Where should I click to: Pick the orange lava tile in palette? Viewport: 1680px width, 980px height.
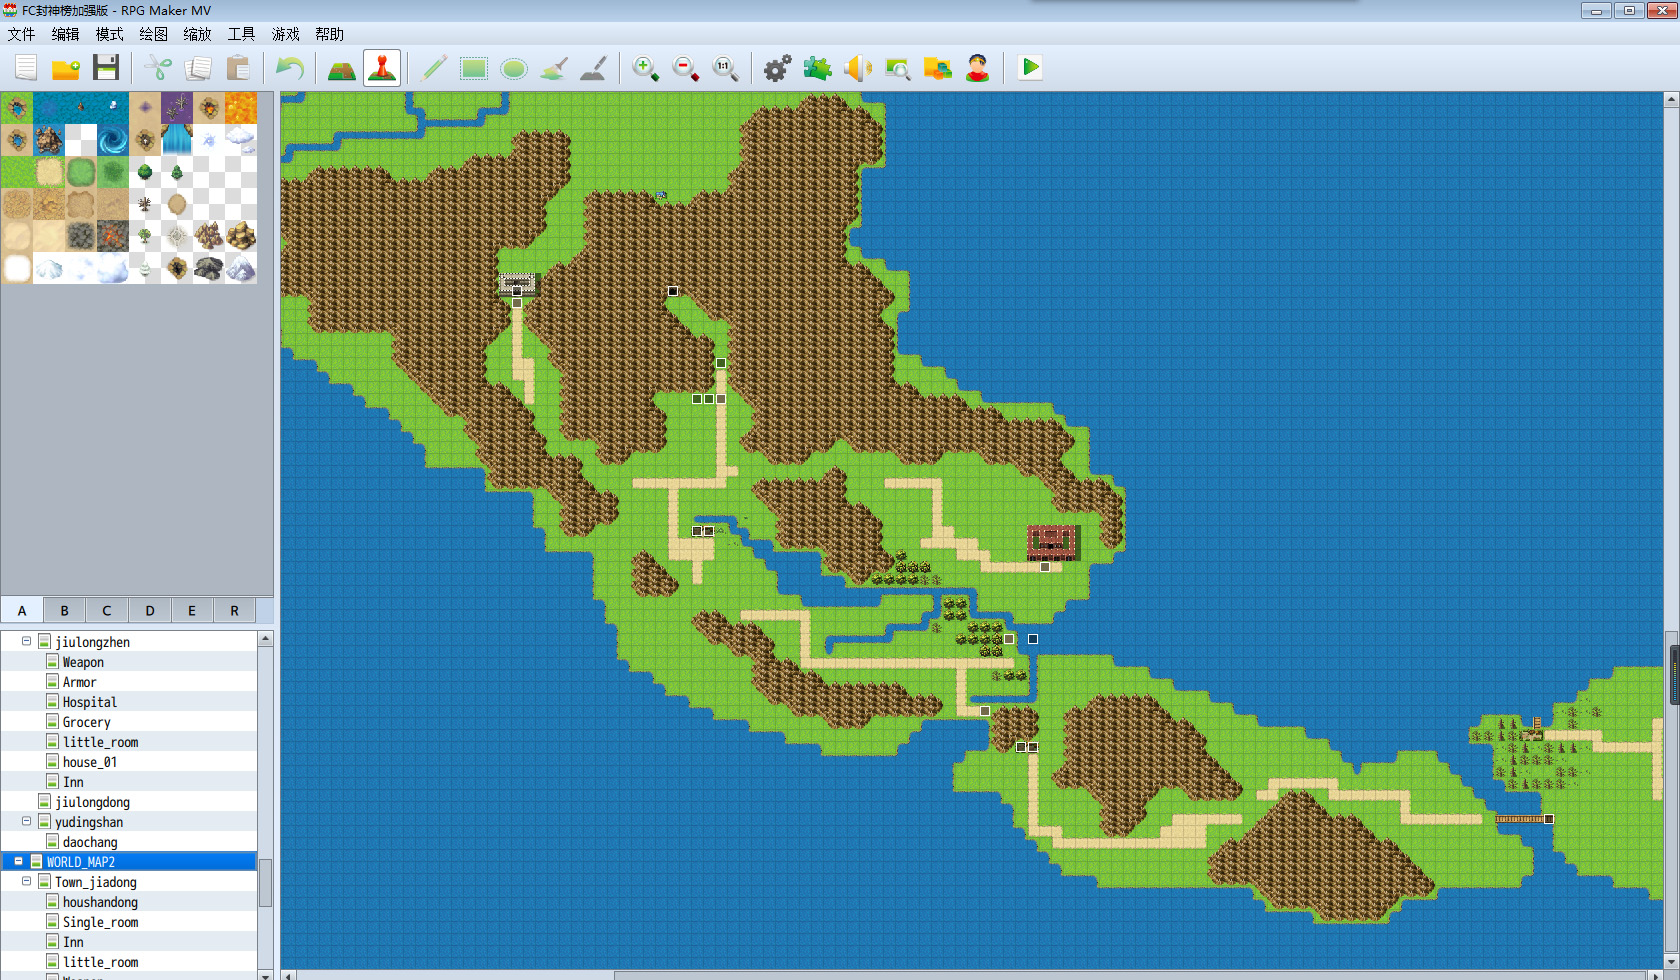click(241, 107)
